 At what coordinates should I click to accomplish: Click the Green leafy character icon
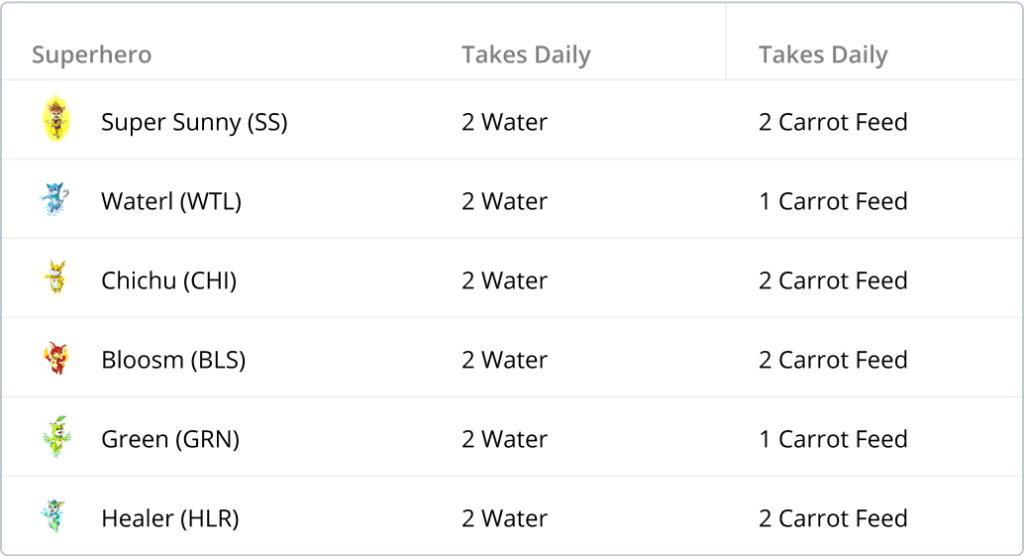click(57, 436)
